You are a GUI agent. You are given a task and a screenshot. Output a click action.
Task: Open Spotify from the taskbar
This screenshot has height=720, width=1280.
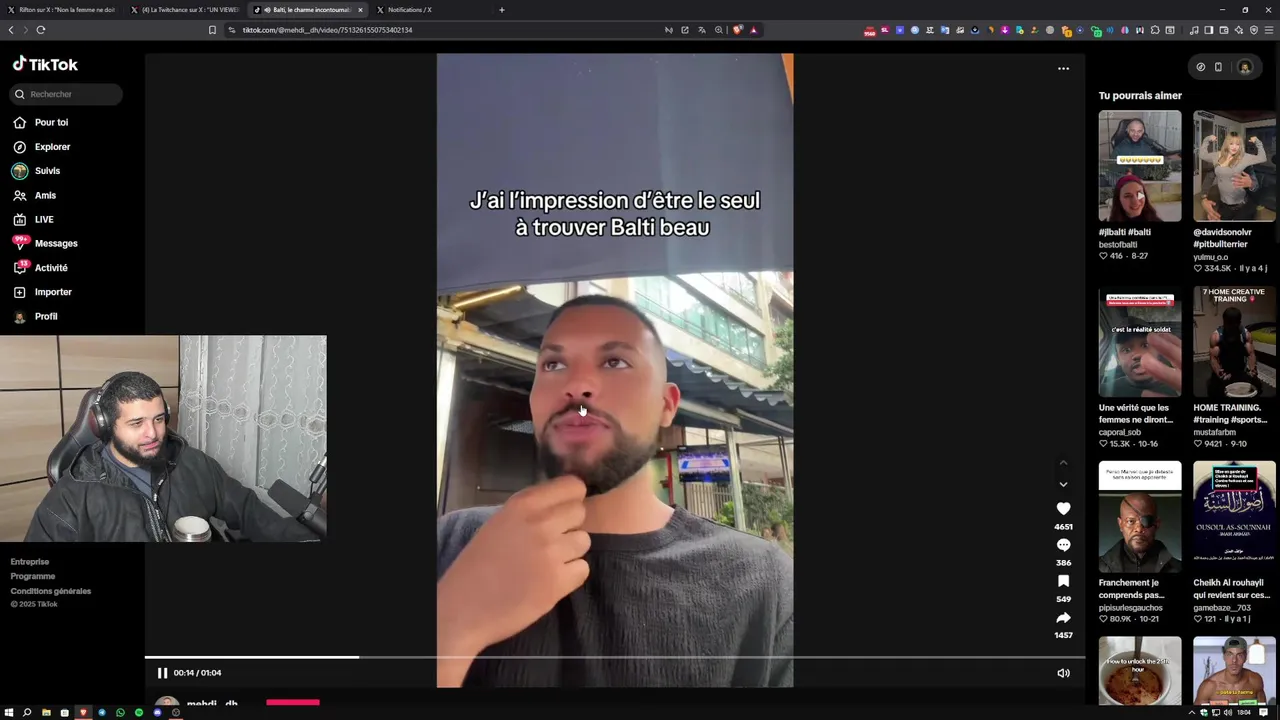tap(139, 713)
